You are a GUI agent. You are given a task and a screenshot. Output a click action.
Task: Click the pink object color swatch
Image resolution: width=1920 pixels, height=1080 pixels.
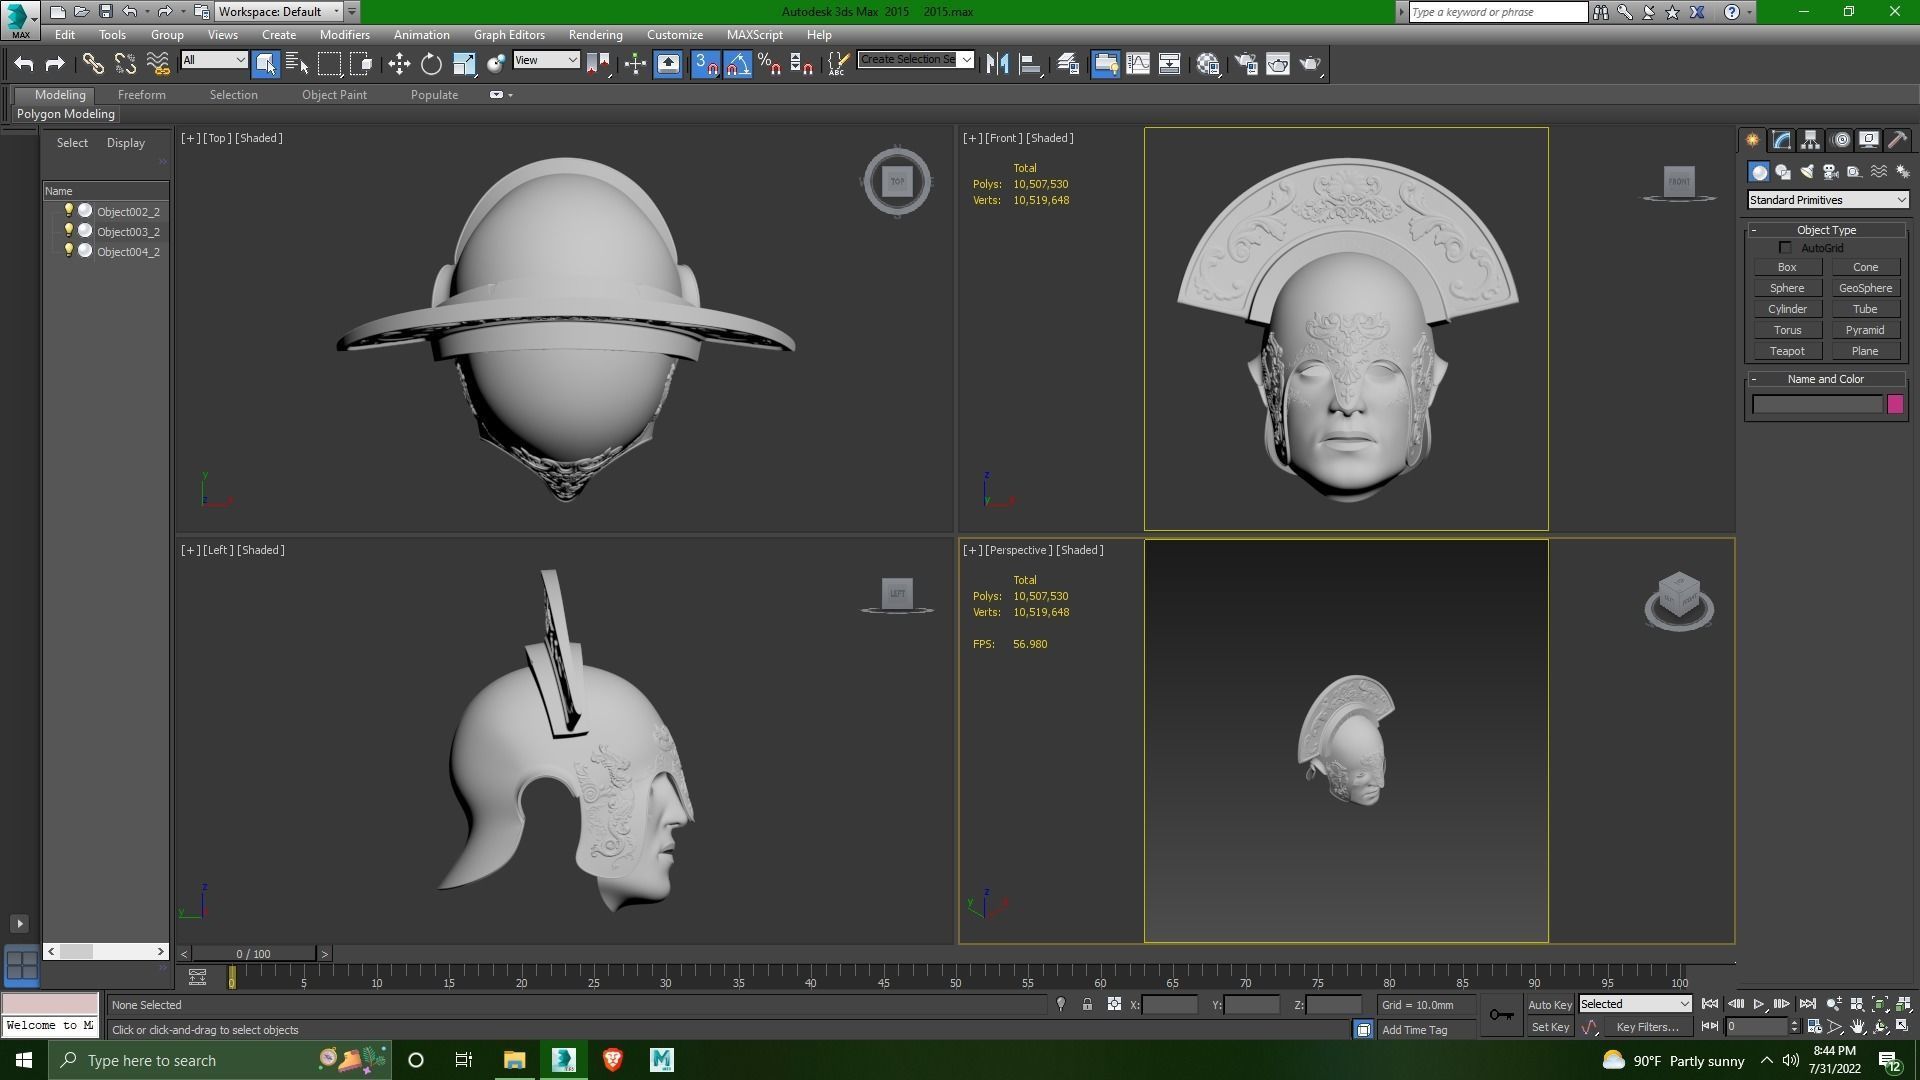(x=1895, y=405)
